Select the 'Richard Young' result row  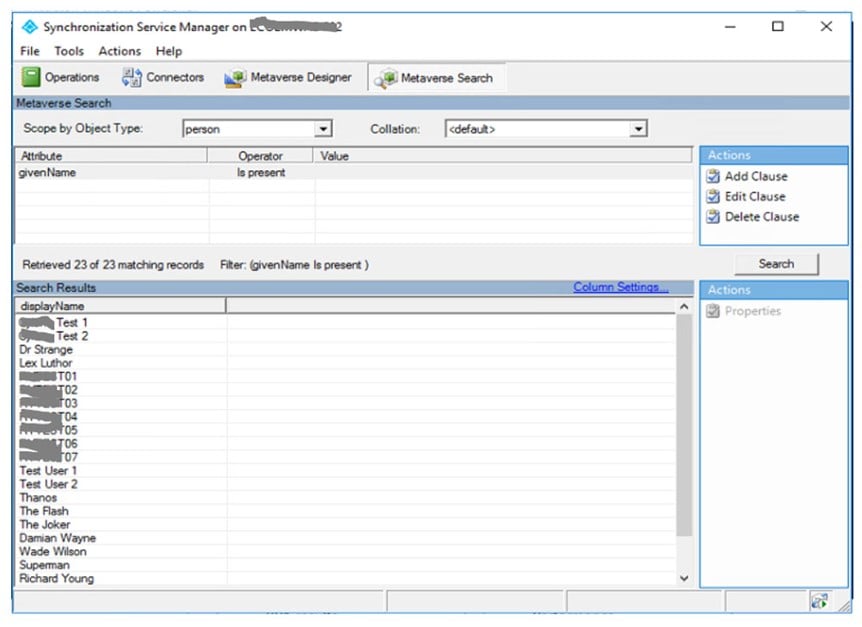345,579
